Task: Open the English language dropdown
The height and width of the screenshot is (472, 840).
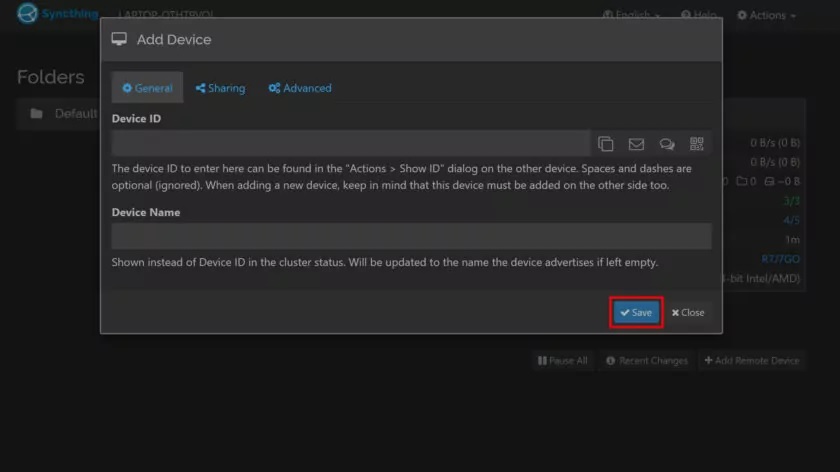Action: [631, 15]
